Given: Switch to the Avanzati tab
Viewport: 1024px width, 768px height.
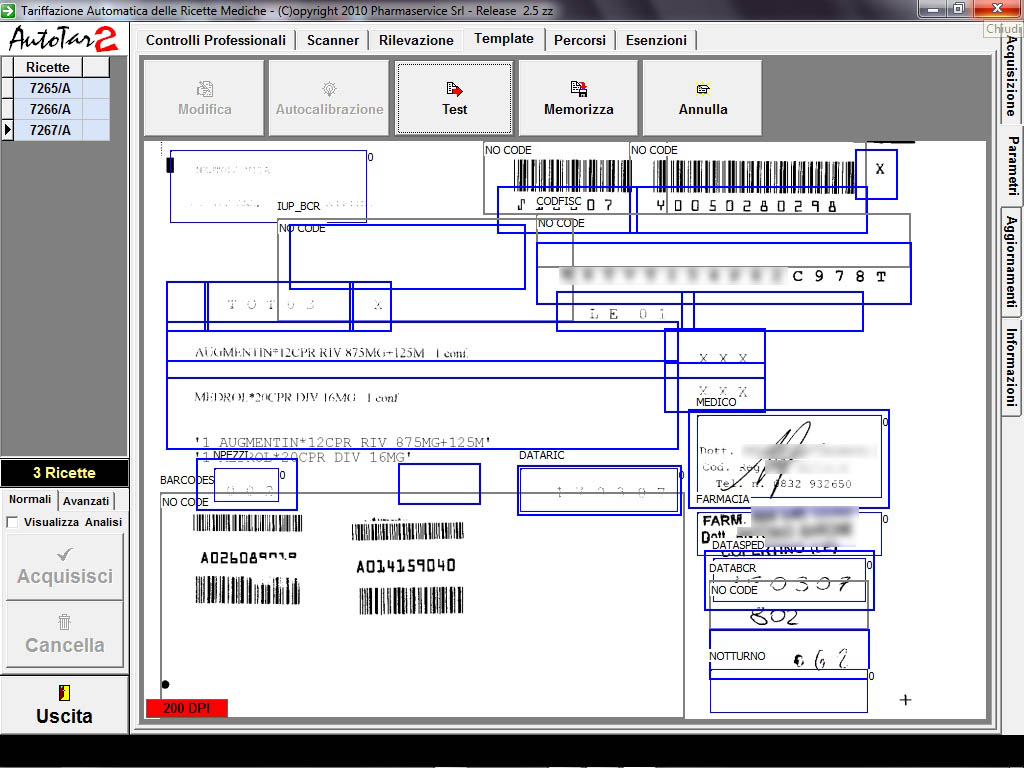Looking at the screenshot, I should [86, 500].
